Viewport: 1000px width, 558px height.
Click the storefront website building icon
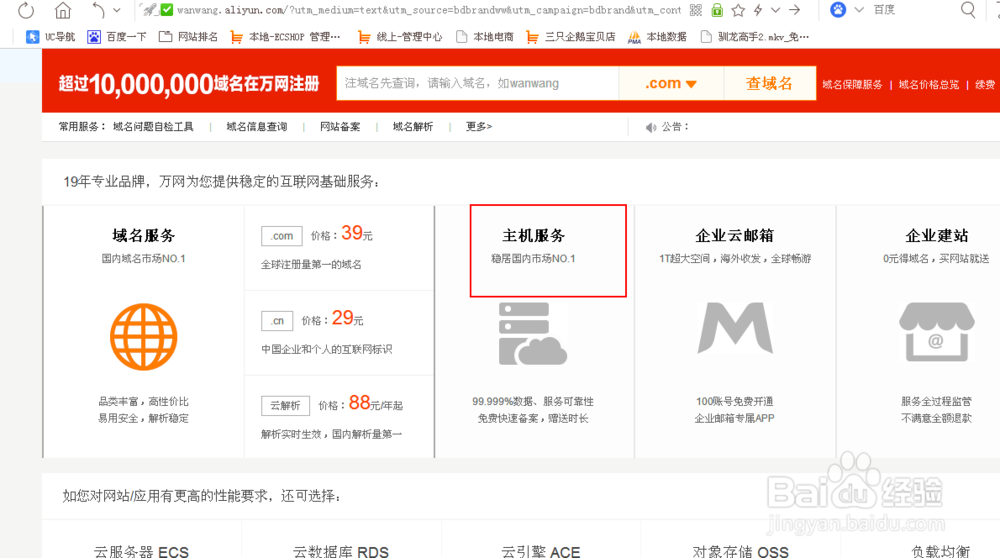(937, 332)
